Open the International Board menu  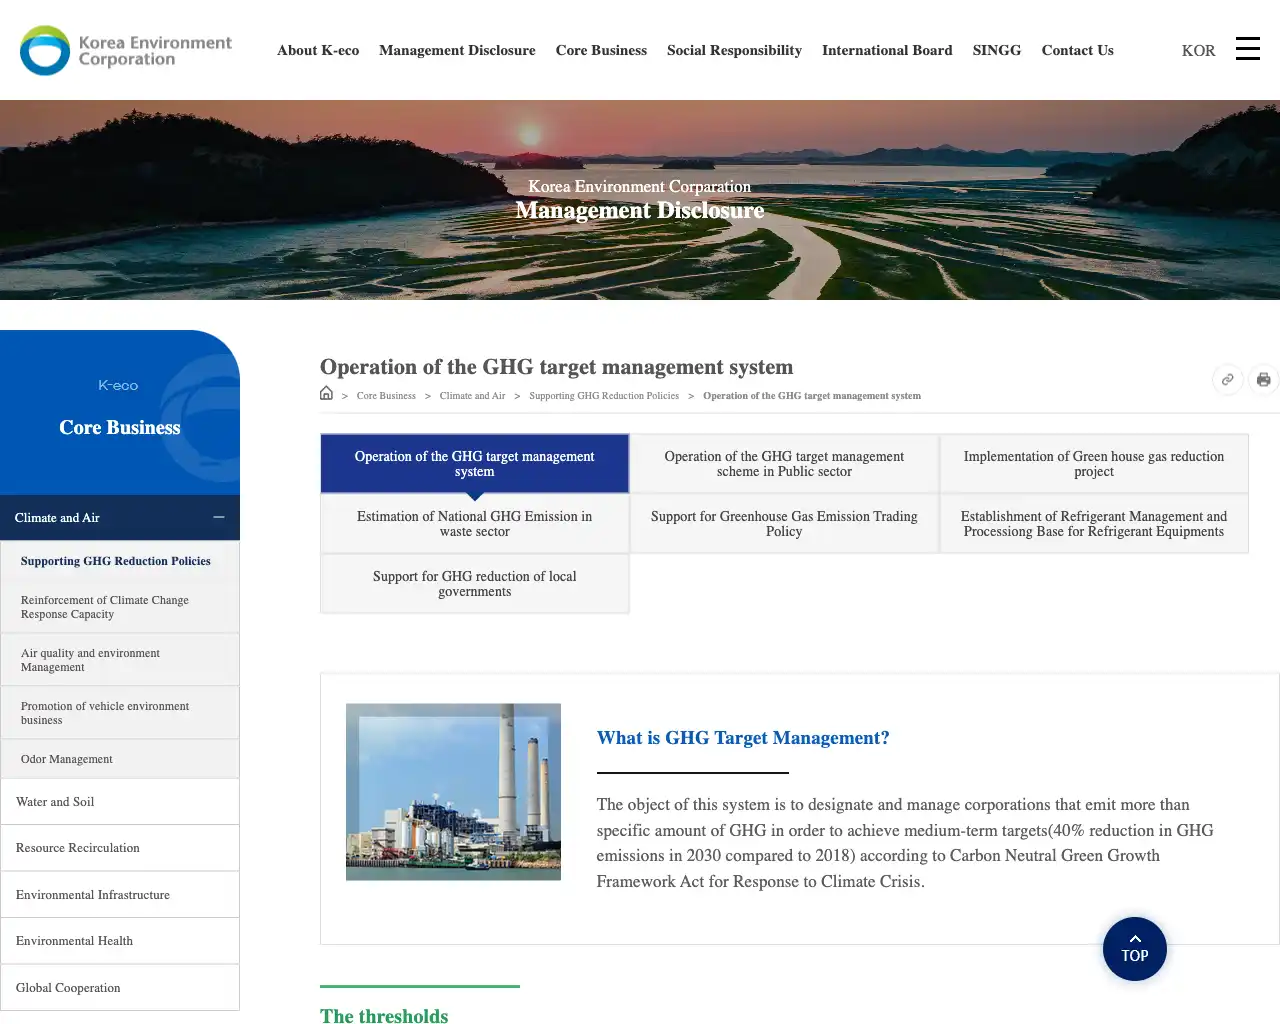coord(887,50)
